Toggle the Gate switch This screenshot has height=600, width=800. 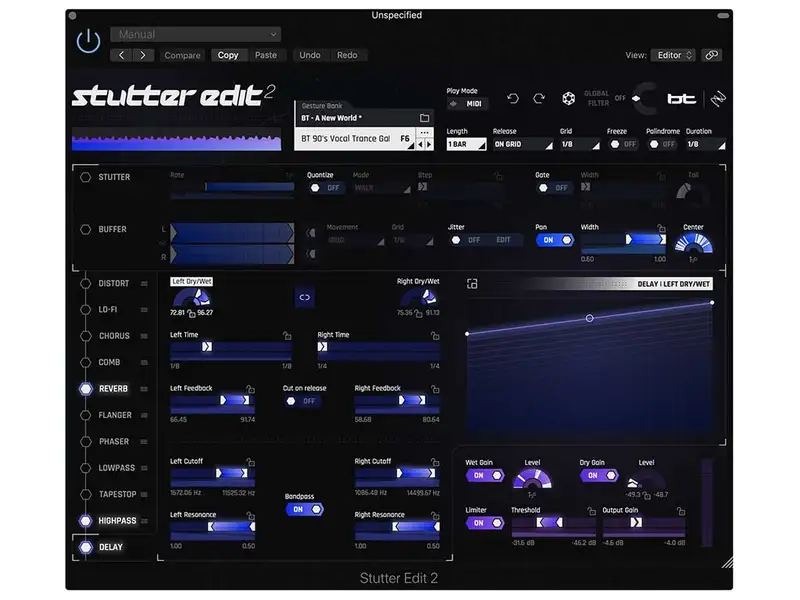point(553,188)
